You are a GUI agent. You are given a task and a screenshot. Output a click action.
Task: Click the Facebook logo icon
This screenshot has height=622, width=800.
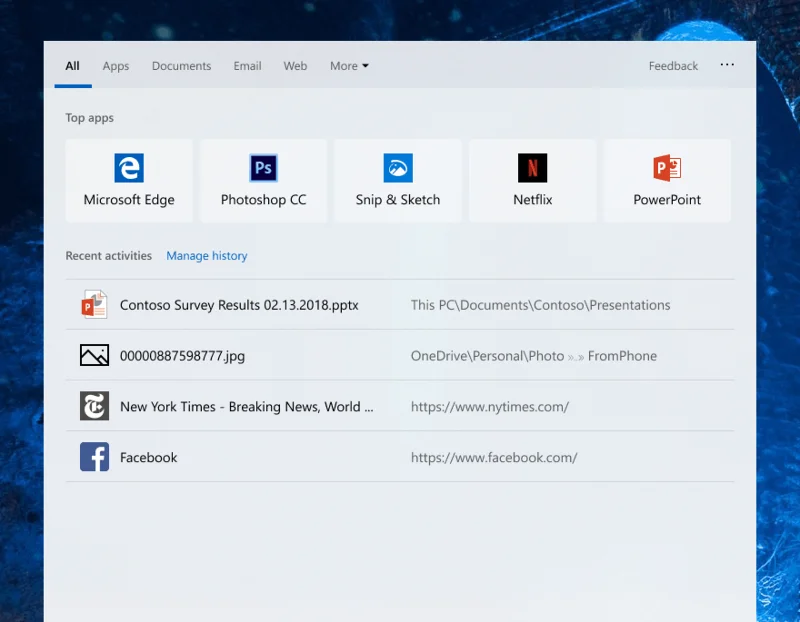(94, 456)
